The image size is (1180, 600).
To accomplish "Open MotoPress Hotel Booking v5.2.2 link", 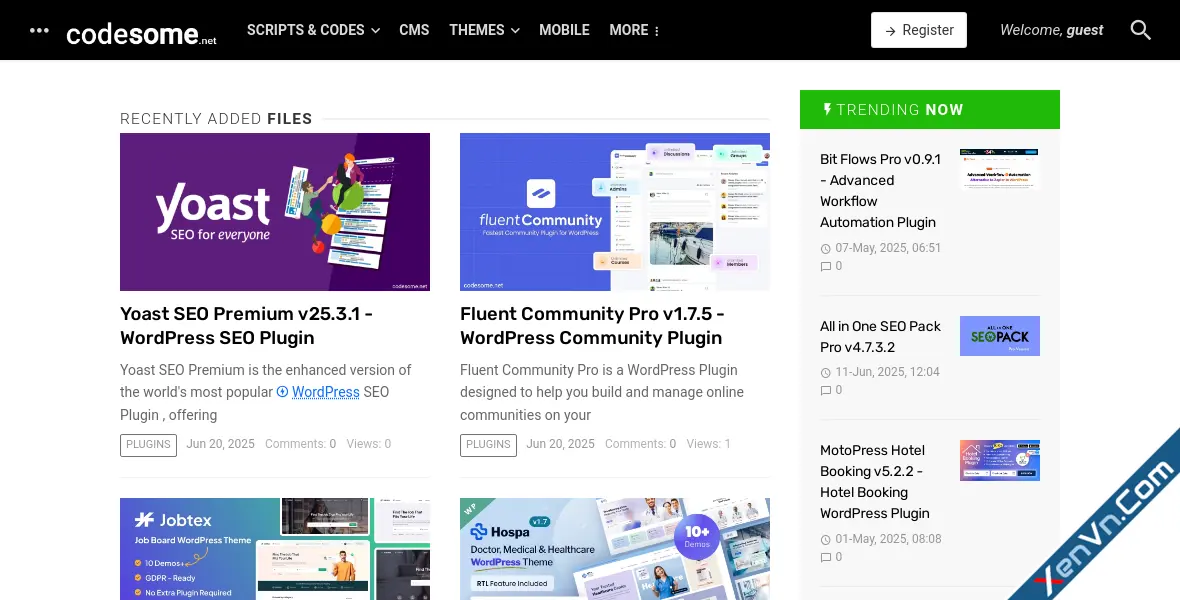I will coord(874,482).
